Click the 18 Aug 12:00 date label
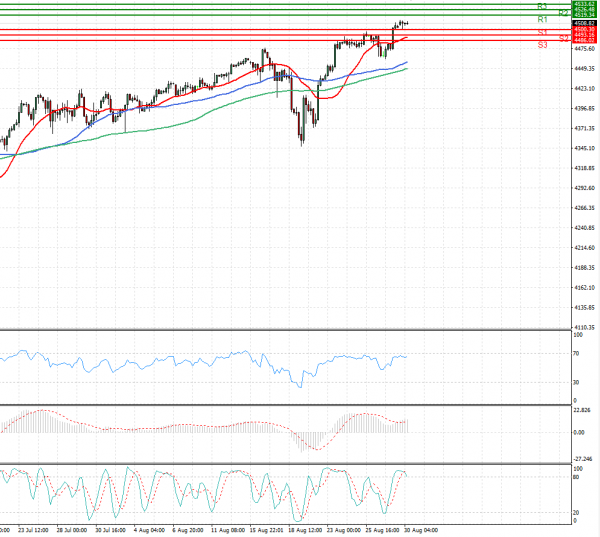 [x=305, y=530]
